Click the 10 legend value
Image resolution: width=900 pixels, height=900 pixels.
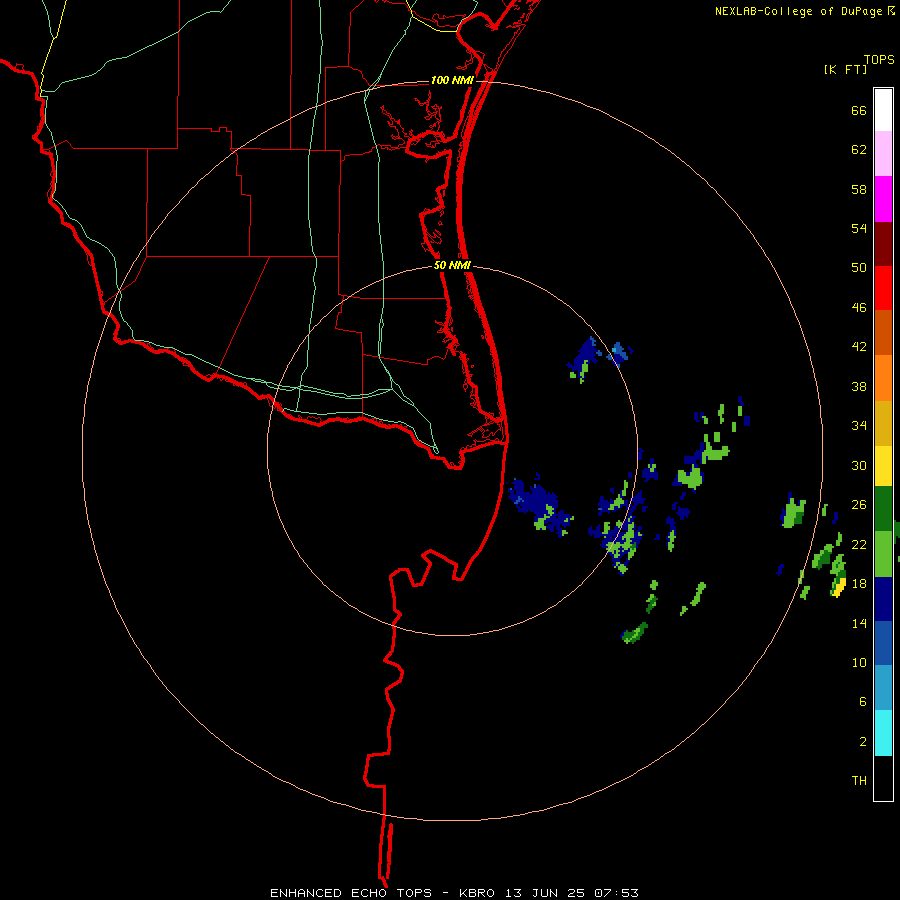tap(859, 663)
